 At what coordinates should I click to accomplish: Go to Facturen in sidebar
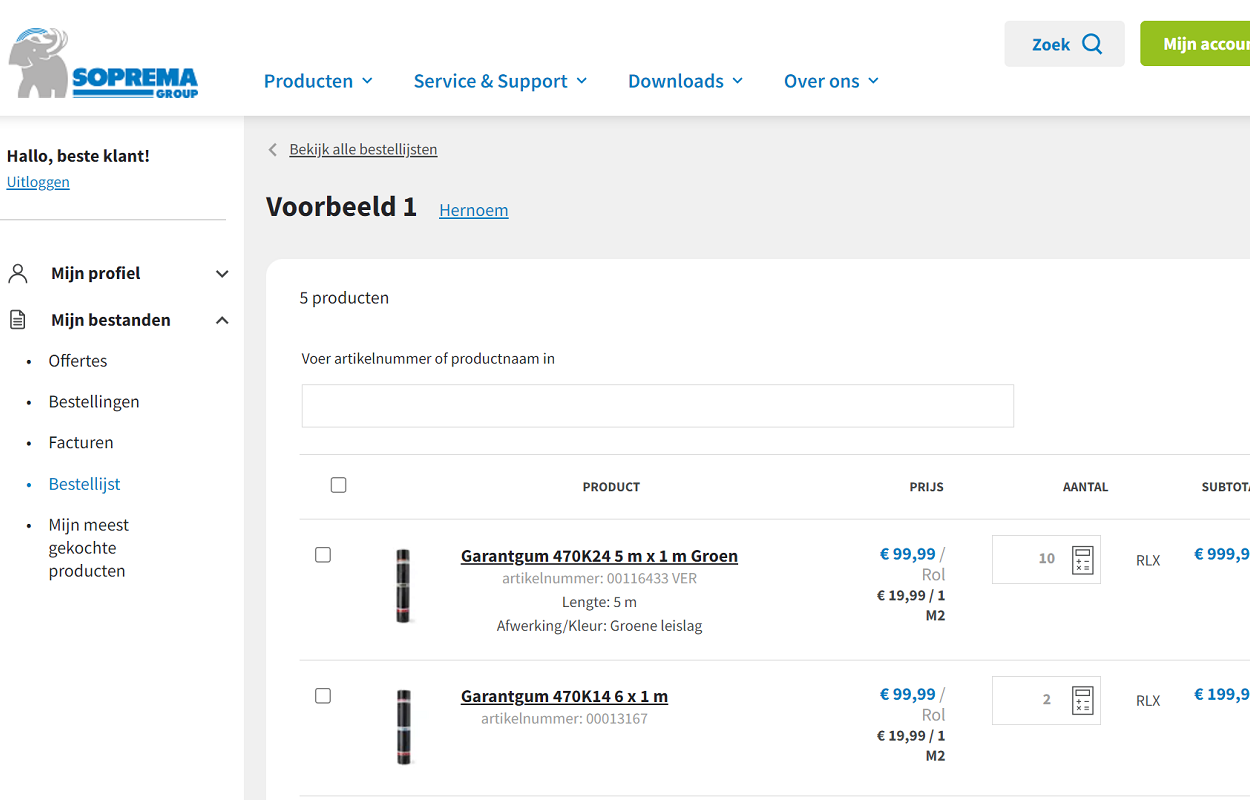81,443
